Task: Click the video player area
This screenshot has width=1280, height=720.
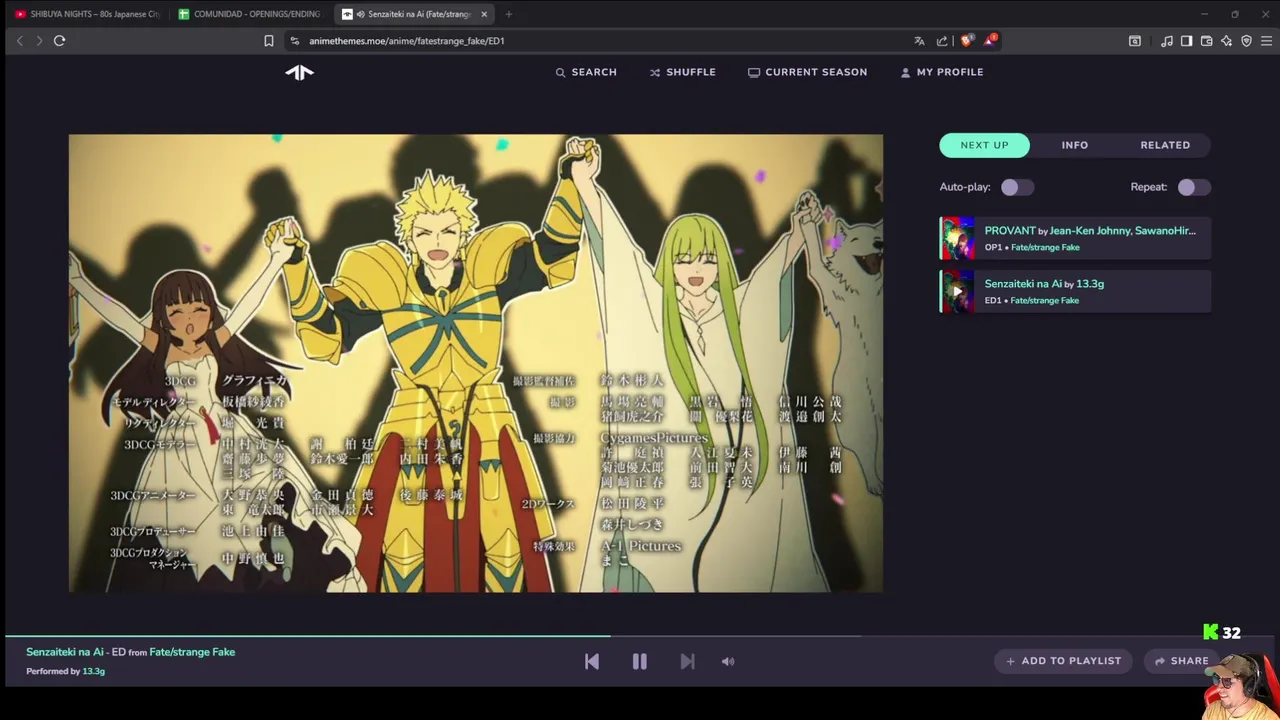Action: (x=476, y=363)
